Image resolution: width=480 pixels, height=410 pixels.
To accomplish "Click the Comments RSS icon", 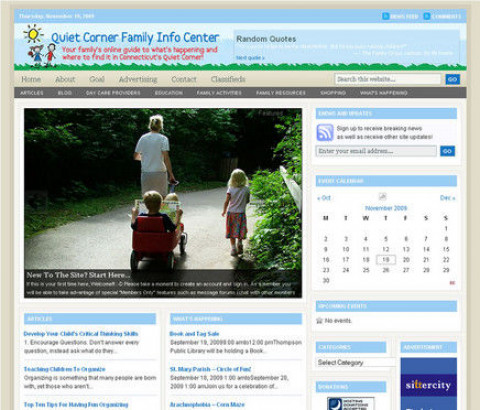I will tap(427, 16).
